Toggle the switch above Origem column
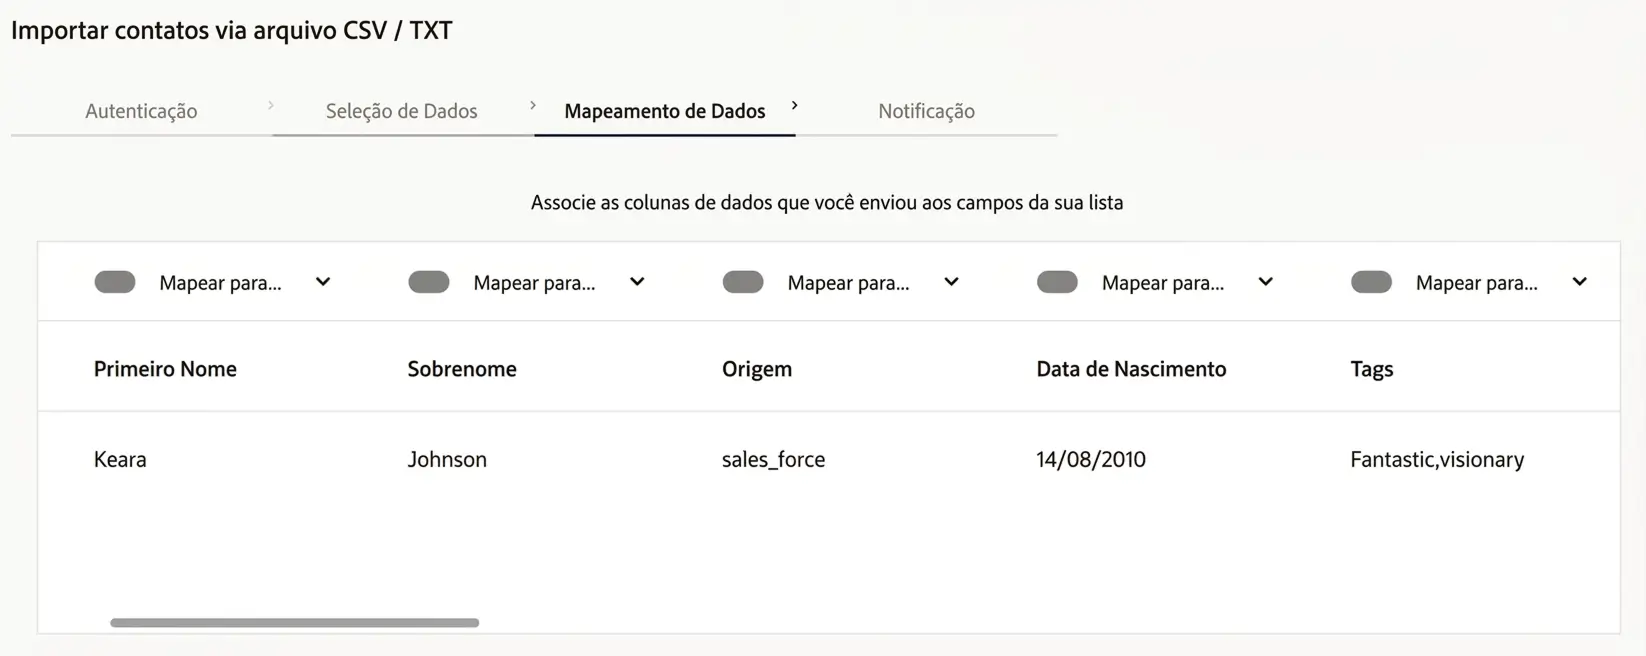 (x=743, y=282)
